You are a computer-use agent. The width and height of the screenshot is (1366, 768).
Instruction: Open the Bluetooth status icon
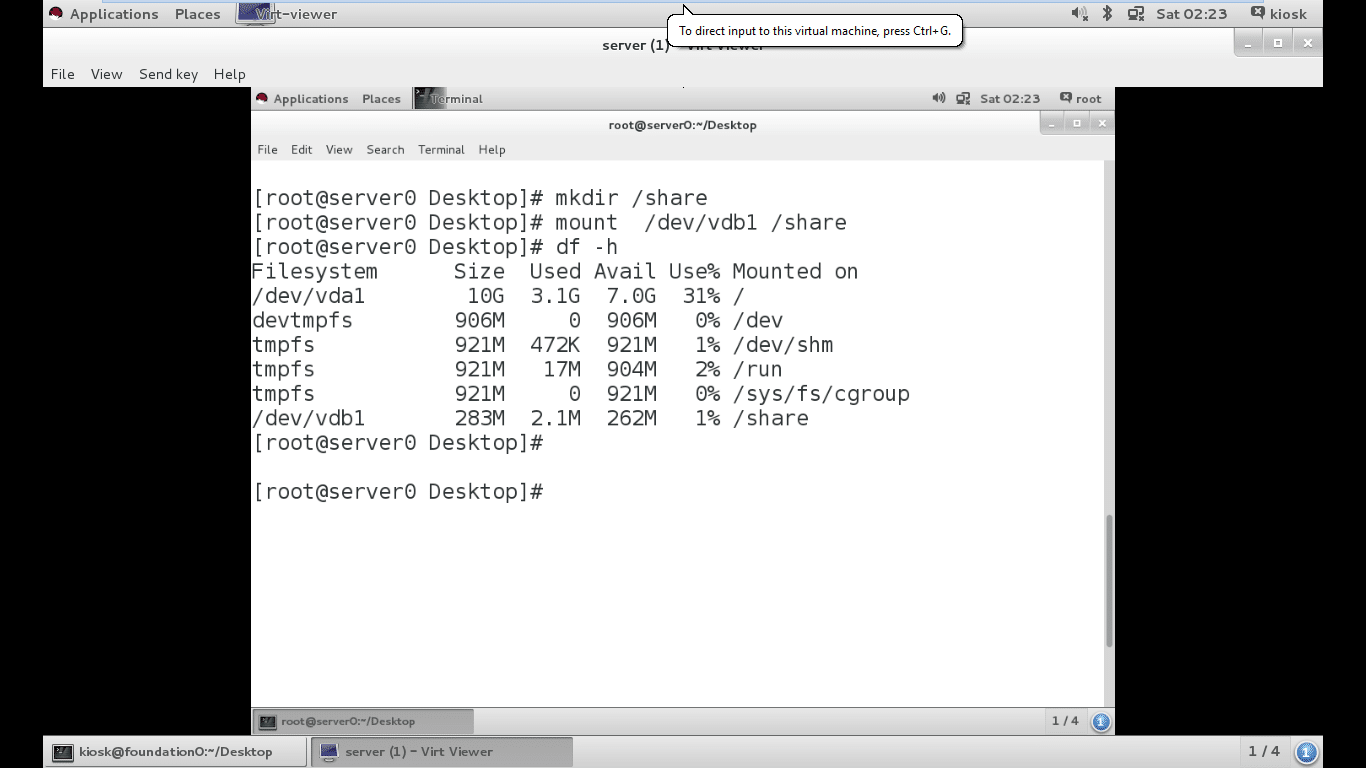click(x=1107, y=14)
